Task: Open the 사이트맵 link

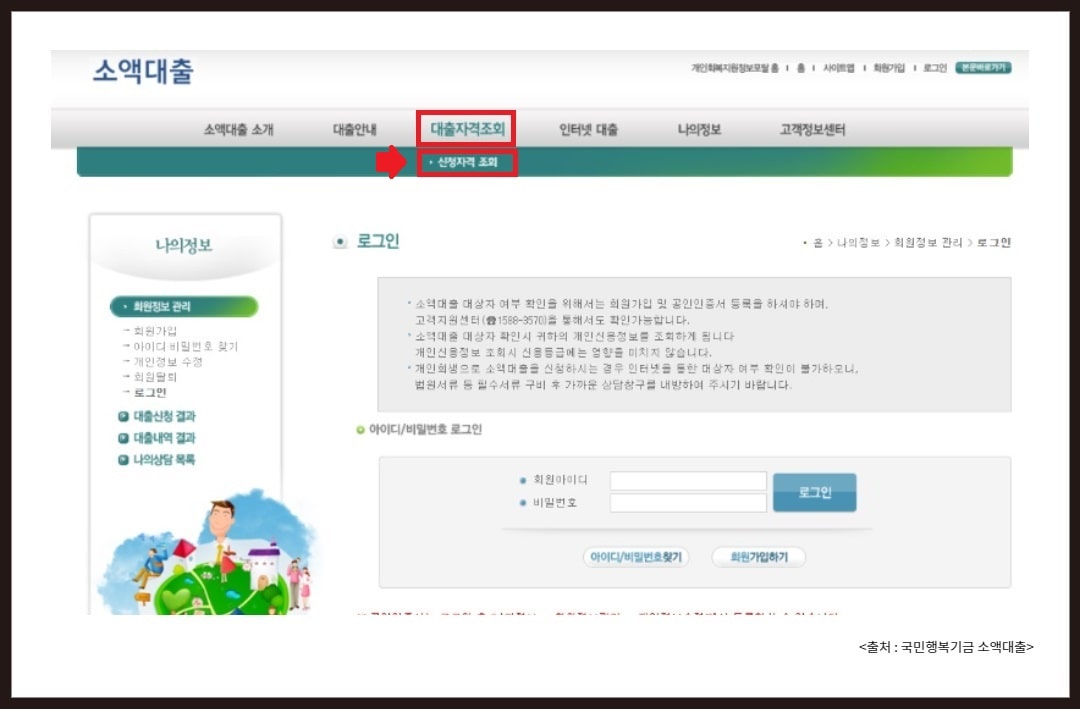Action: 838,68
